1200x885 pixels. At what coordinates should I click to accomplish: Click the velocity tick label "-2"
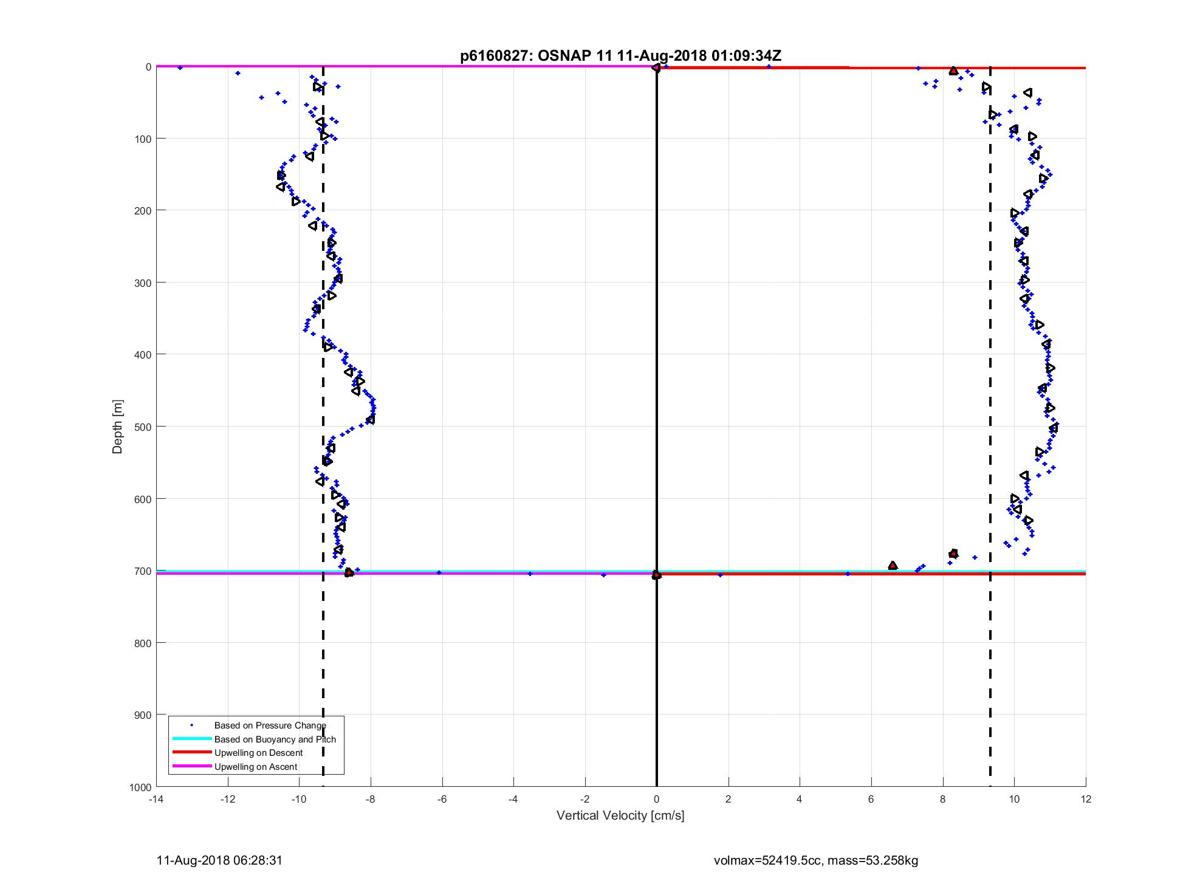(585, 799)
